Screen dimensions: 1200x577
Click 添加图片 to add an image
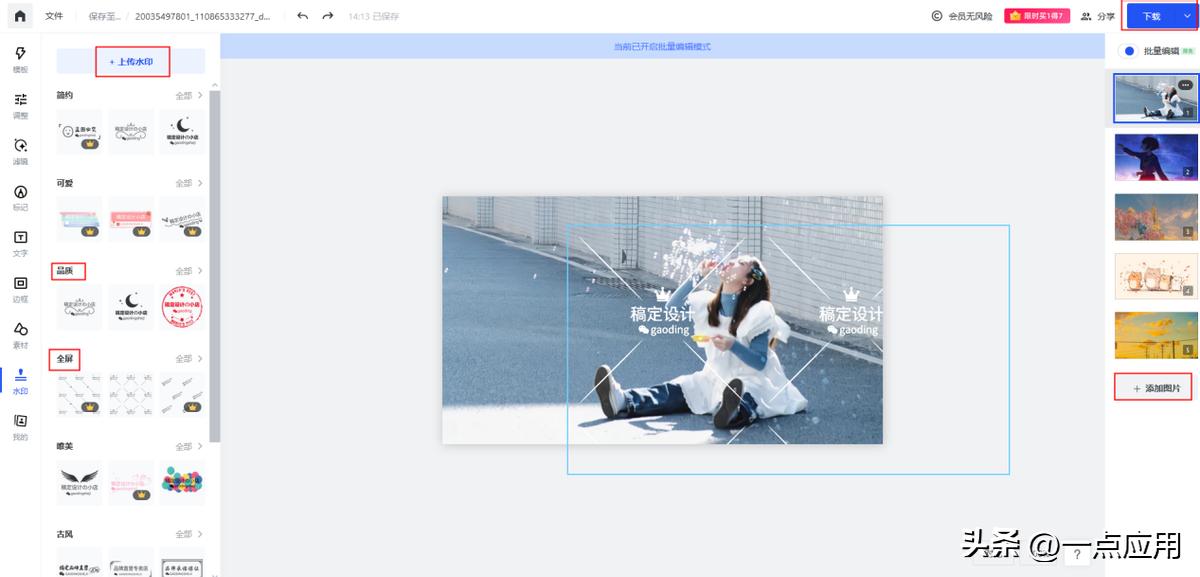click(x=1154, y=388)
